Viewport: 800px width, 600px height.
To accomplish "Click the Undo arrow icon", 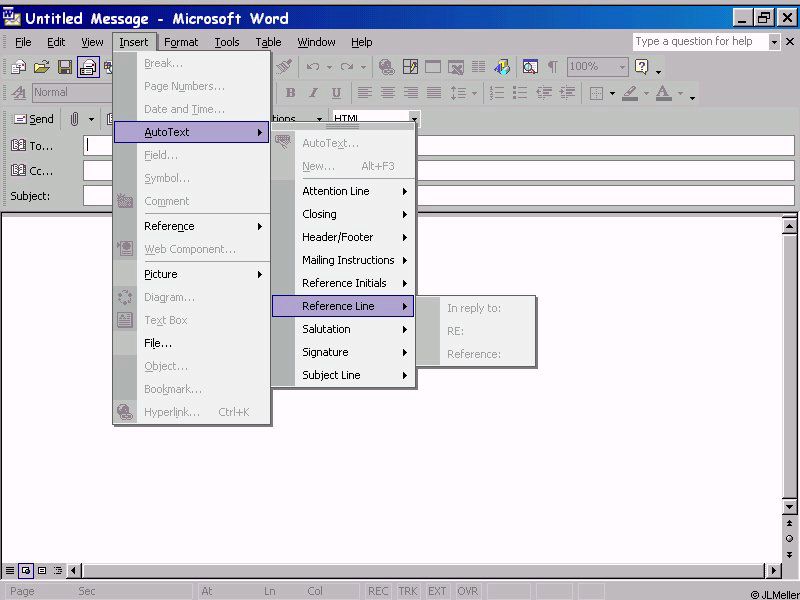I will click(313, 67).
